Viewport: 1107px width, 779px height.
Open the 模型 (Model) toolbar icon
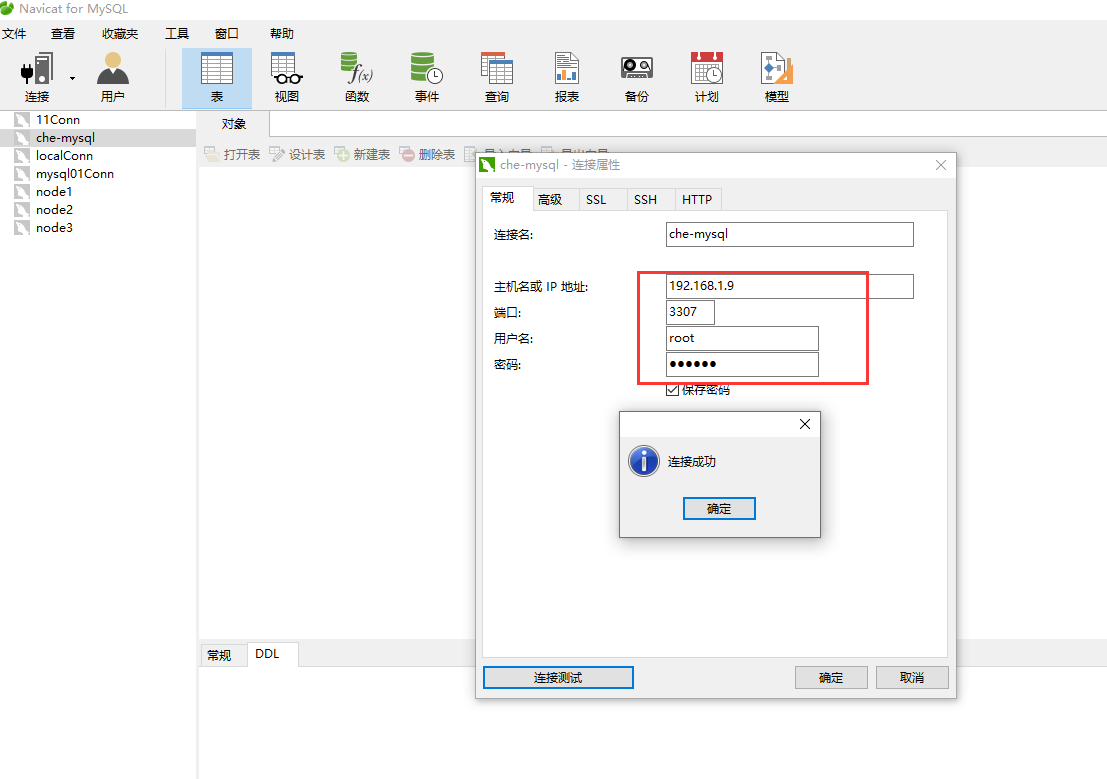[777, 78]
